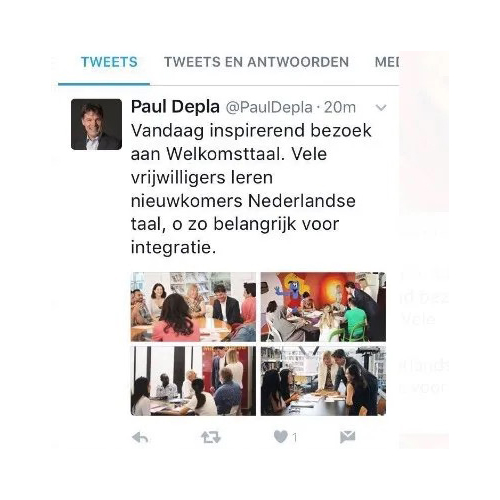Expand the tweet options chevron

coord(381,108)
